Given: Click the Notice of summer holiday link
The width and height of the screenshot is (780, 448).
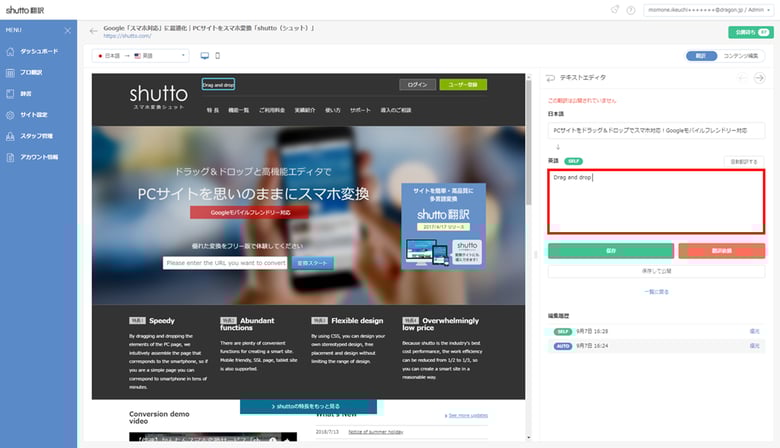Looking at the screenshot, I should point(376,432).
